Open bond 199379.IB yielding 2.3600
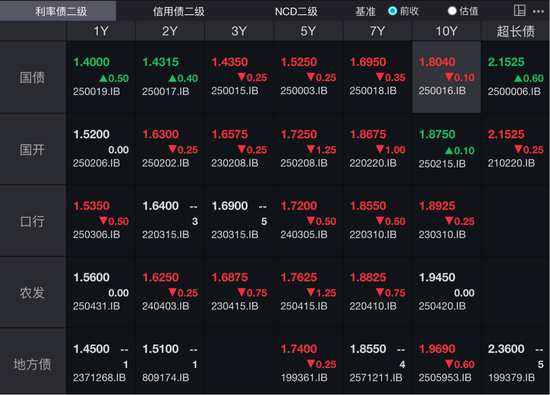Screen dimensions: 550x395 [x=515, y=361]
